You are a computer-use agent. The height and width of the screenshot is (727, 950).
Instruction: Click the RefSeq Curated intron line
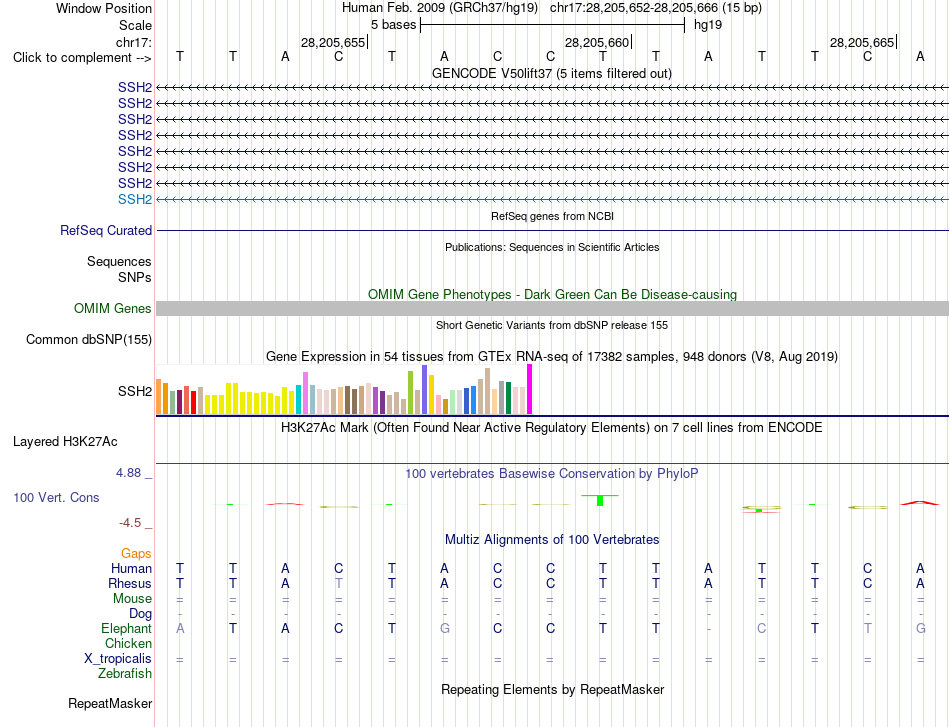click(x=552, y=230)
